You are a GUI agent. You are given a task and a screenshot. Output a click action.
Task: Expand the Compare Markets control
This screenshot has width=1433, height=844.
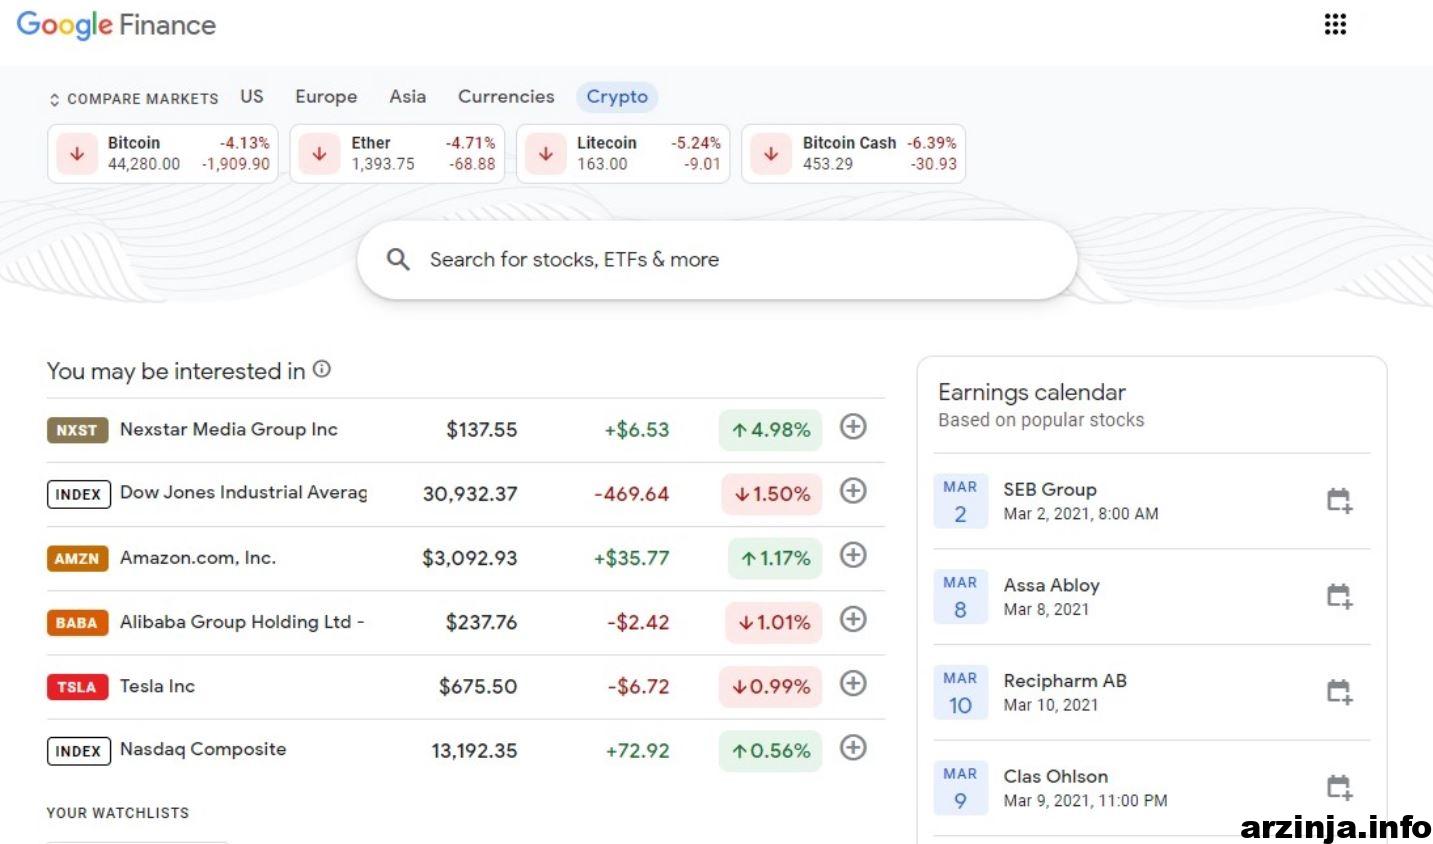(133, 99)
